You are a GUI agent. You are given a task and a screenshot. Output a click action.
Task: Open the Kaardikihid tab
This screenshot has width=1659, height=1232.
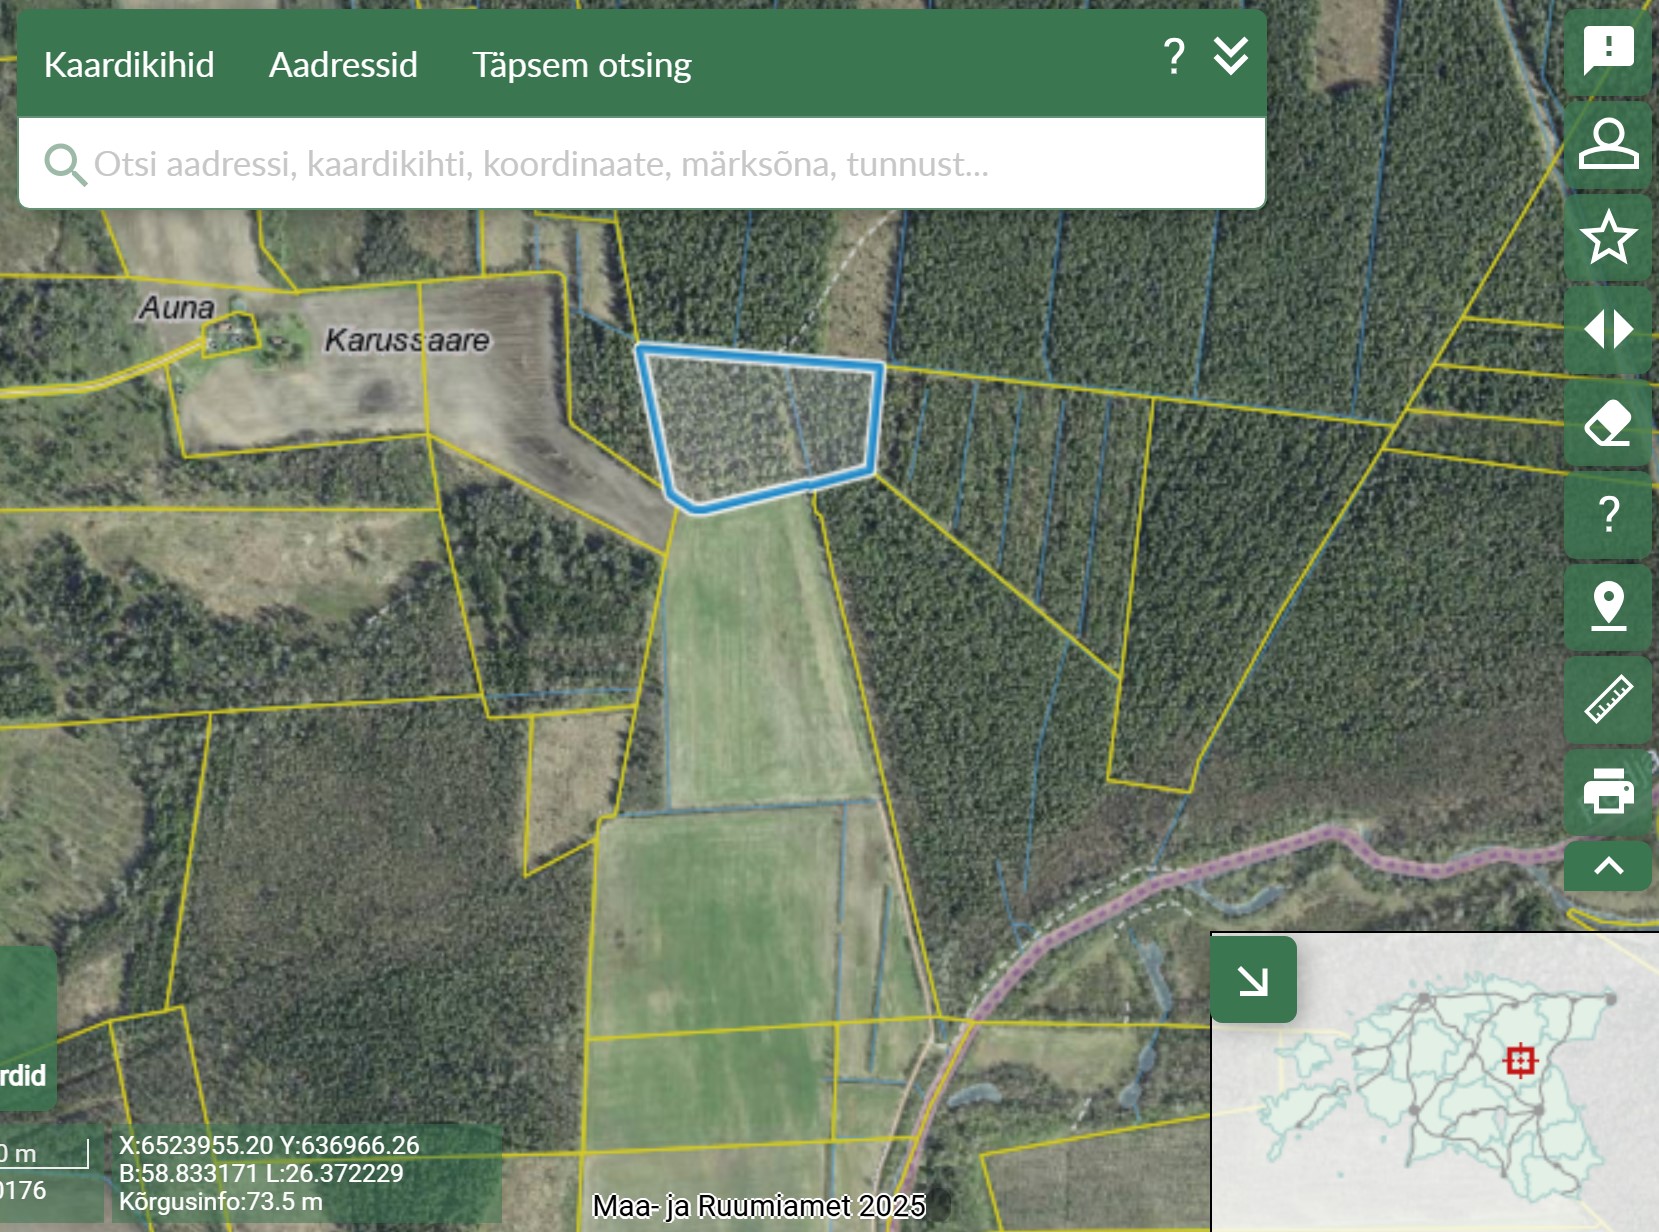click(x=129, y=65)
